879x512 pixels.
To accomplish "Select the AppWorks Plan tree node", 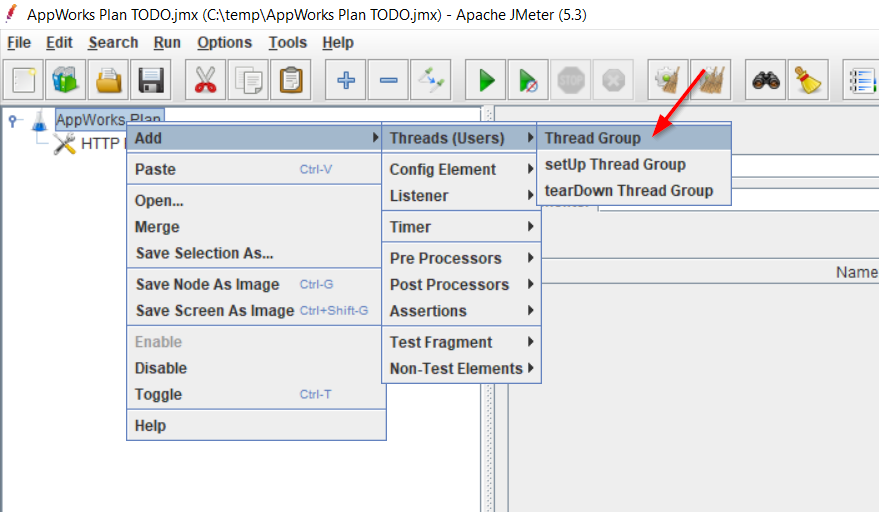I will [x=108, y=119].
